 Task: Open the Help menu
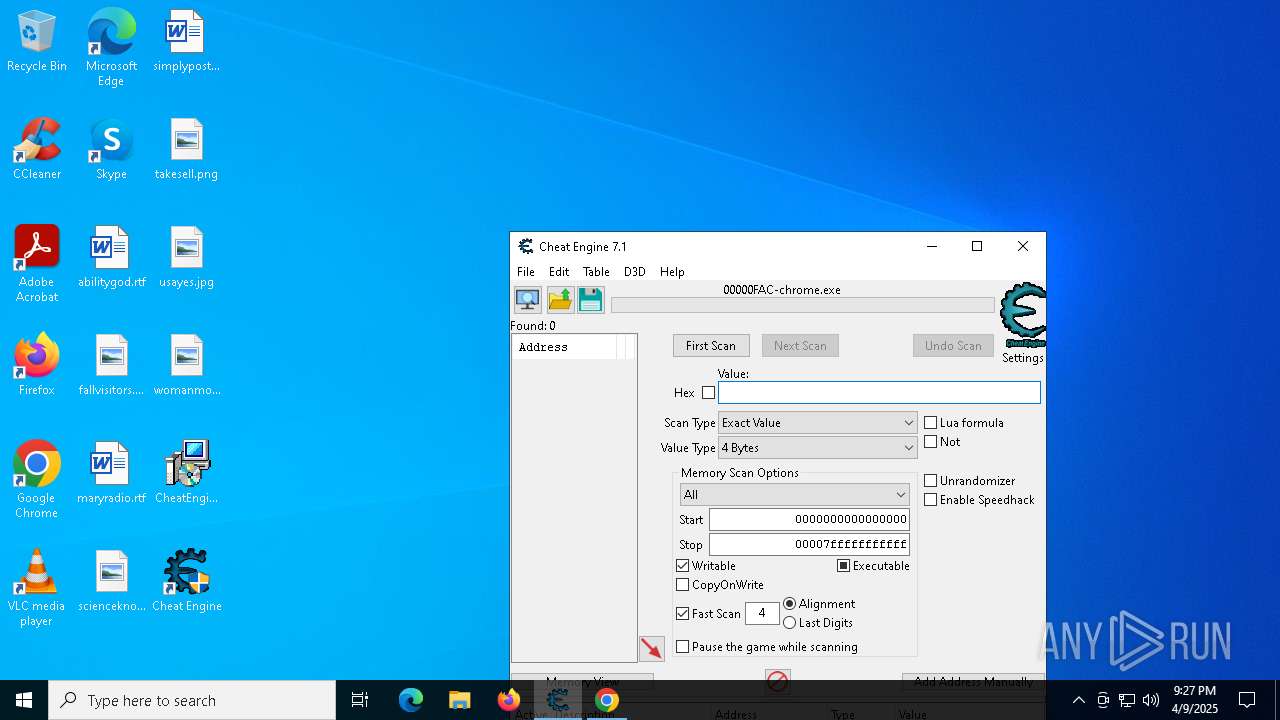pos(672,272)
